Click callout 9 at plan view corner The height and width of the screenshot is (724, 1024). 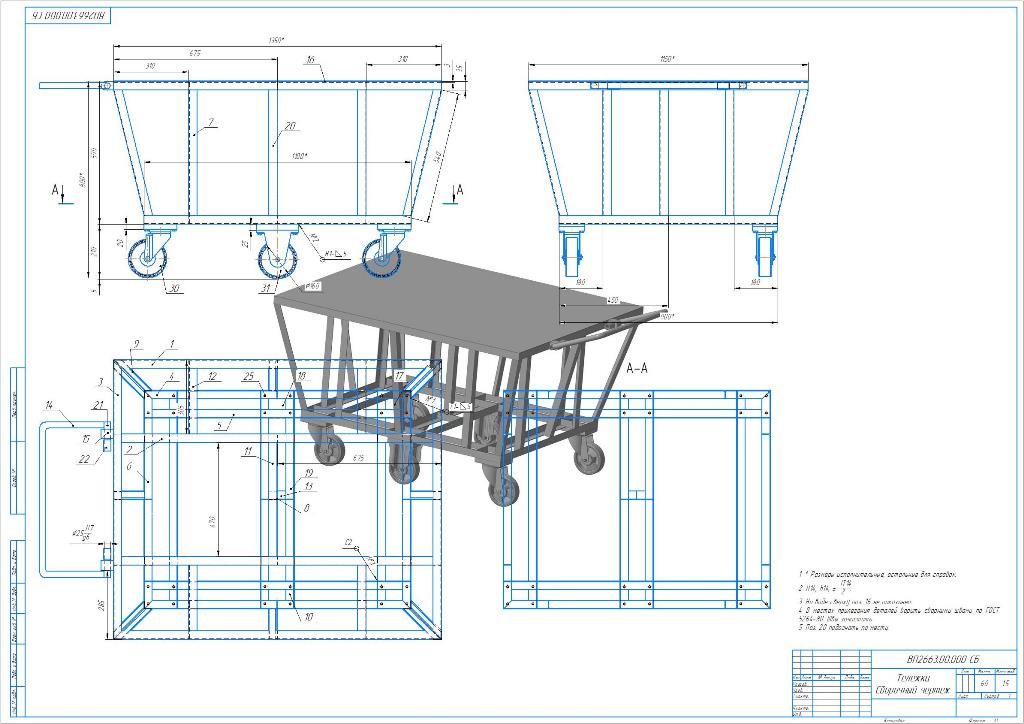point(136,344)
